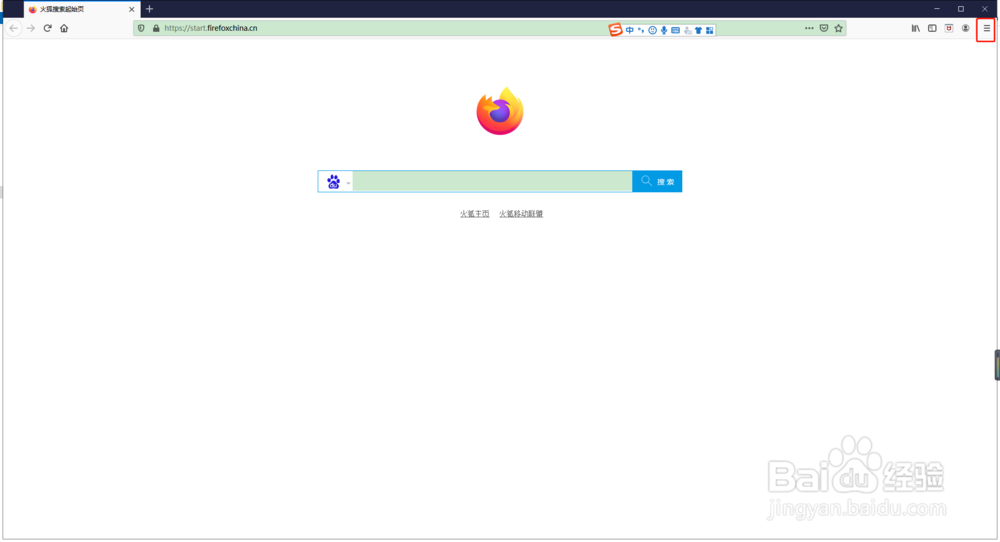The height and width of the screenshot is (542, 1000).
Task: Click Sogou voice input microphone
Action: (x=664, y=30)
